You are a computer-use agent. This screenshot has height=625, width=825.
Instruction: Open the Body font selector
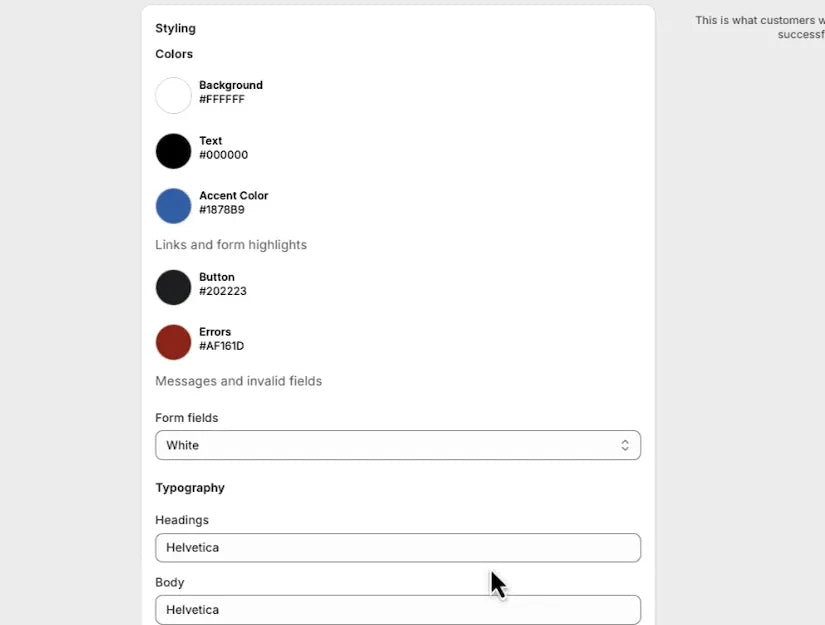pos(398,609)
